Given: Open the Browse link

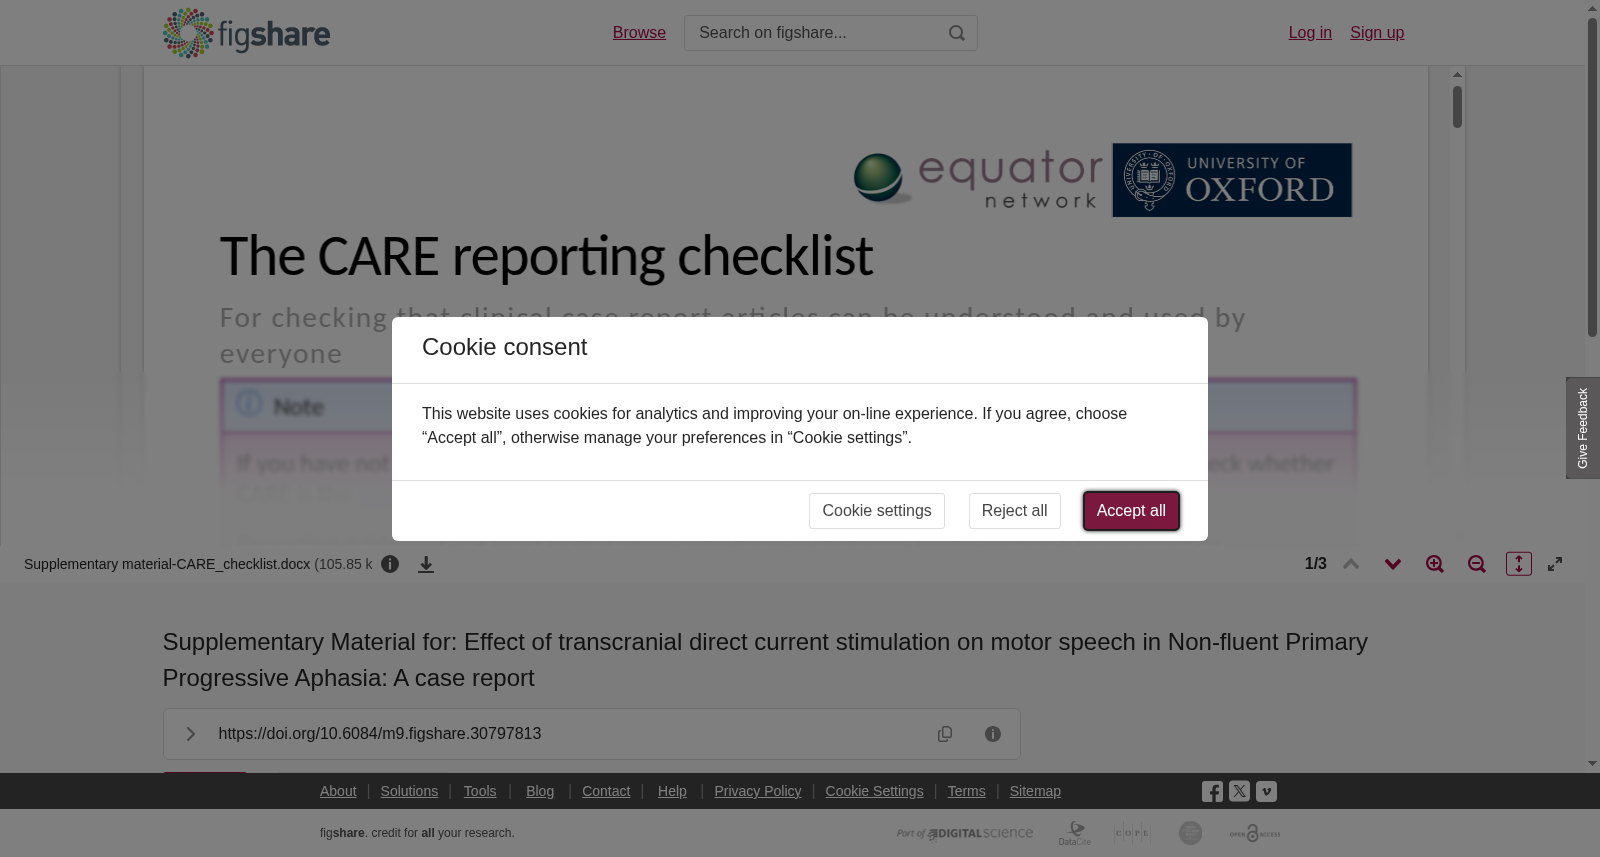Looking at the screenshot, I should [639, 33].
